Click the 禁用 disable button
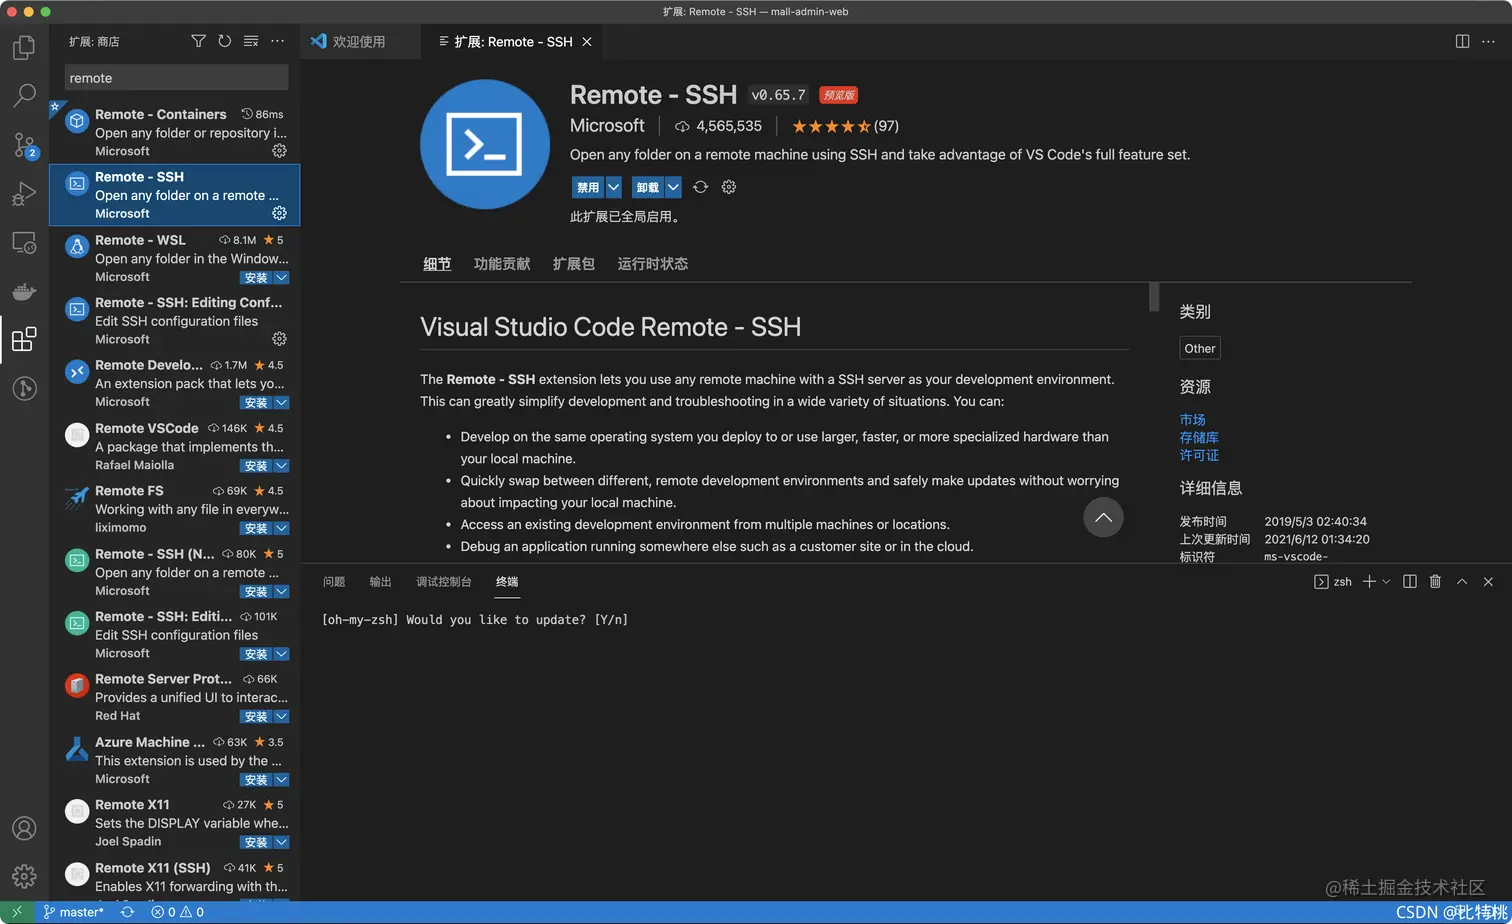Image resolution: width=1512 pixels, height=924 pixels. click(588, 187)
